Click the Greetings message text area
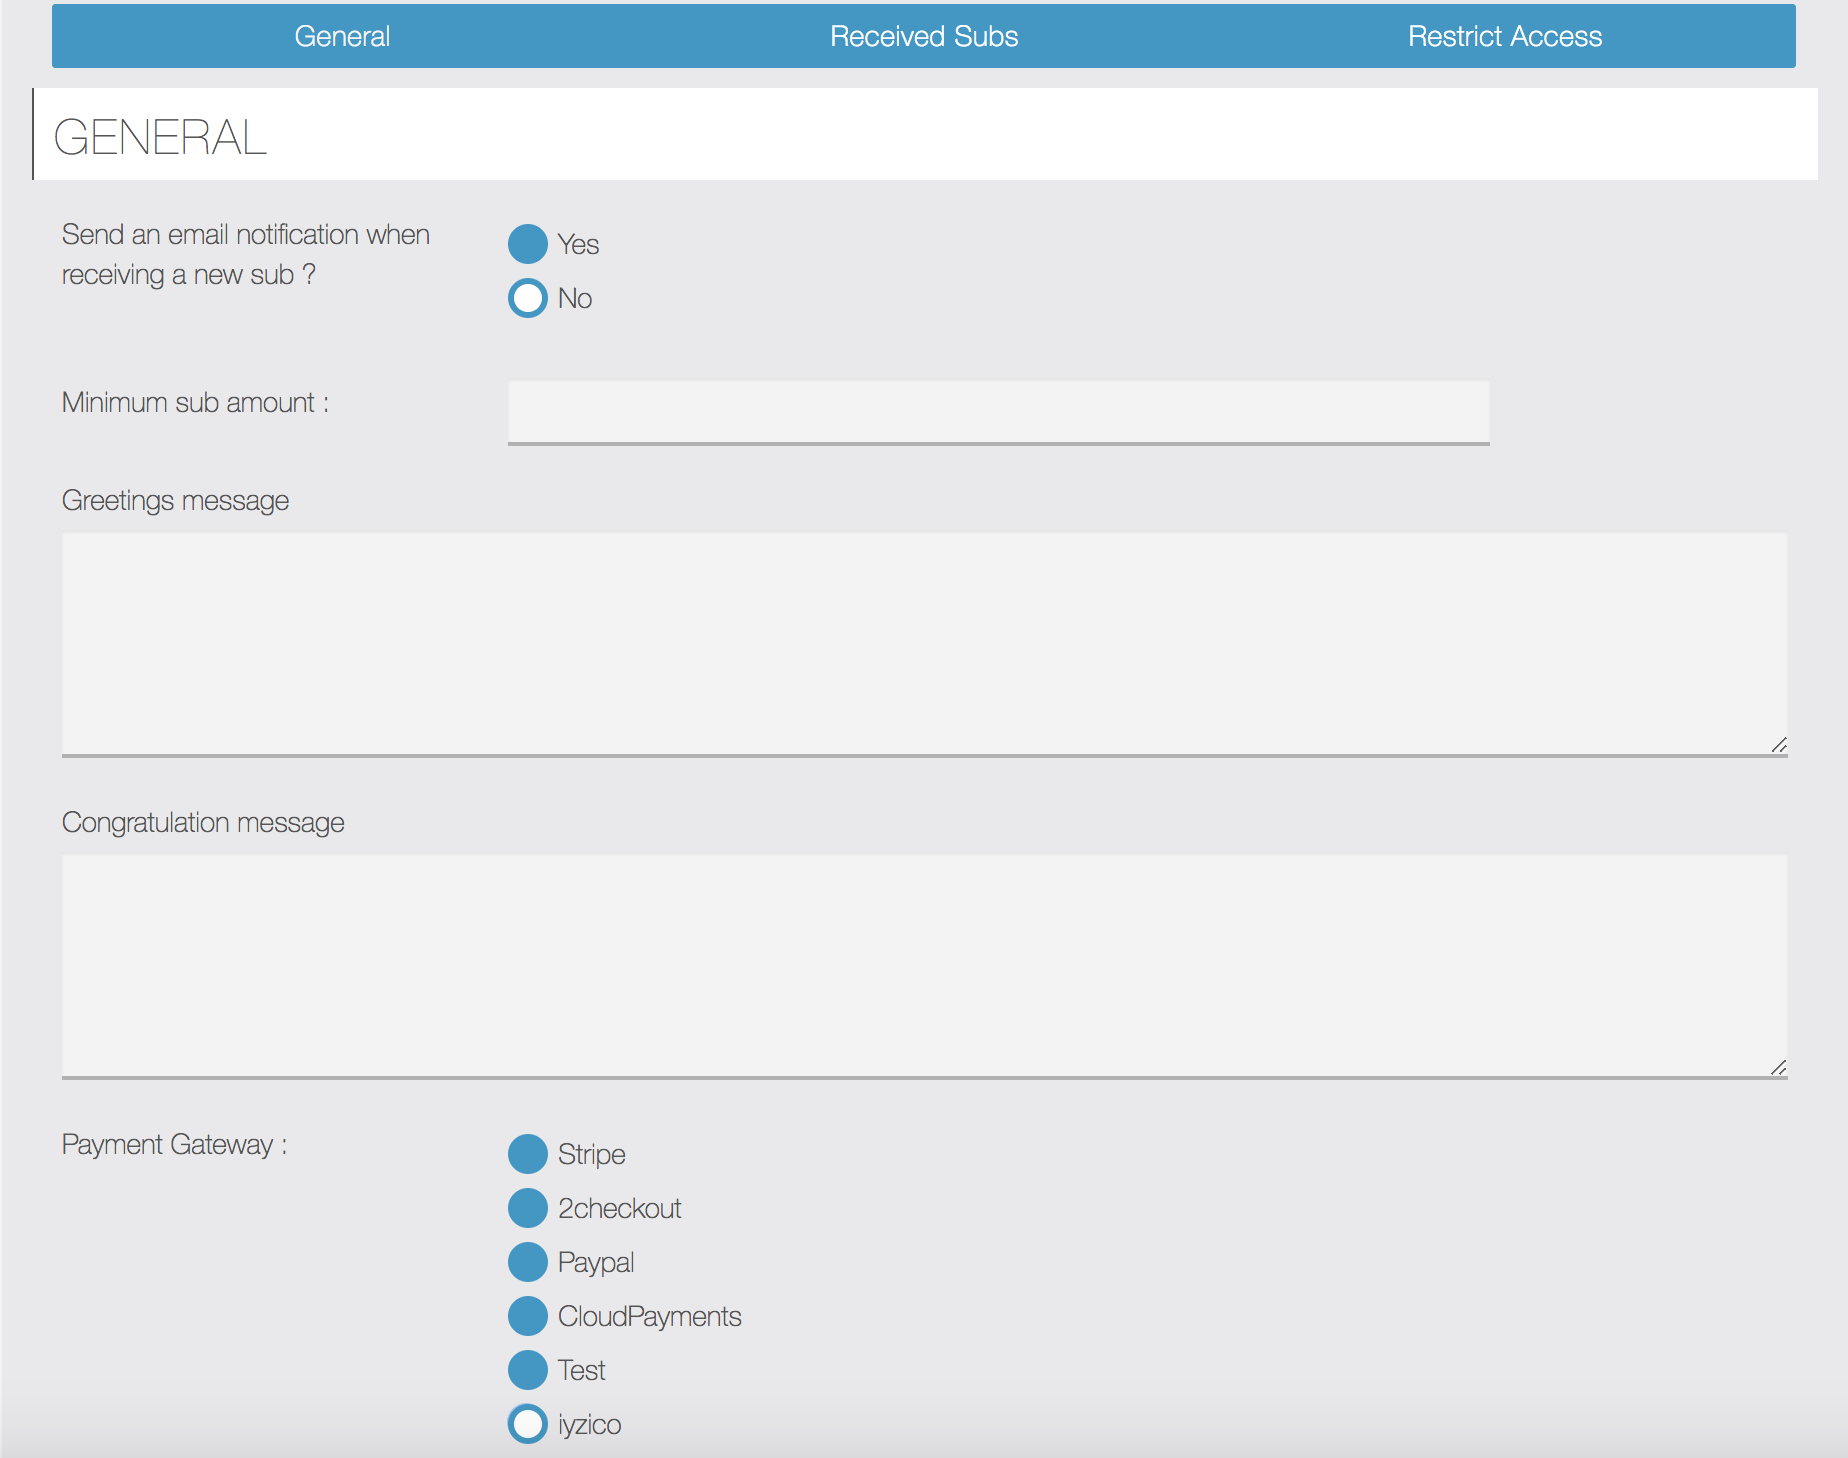The height and width of the screenshot is (1458, 1848). click(924, 645)
